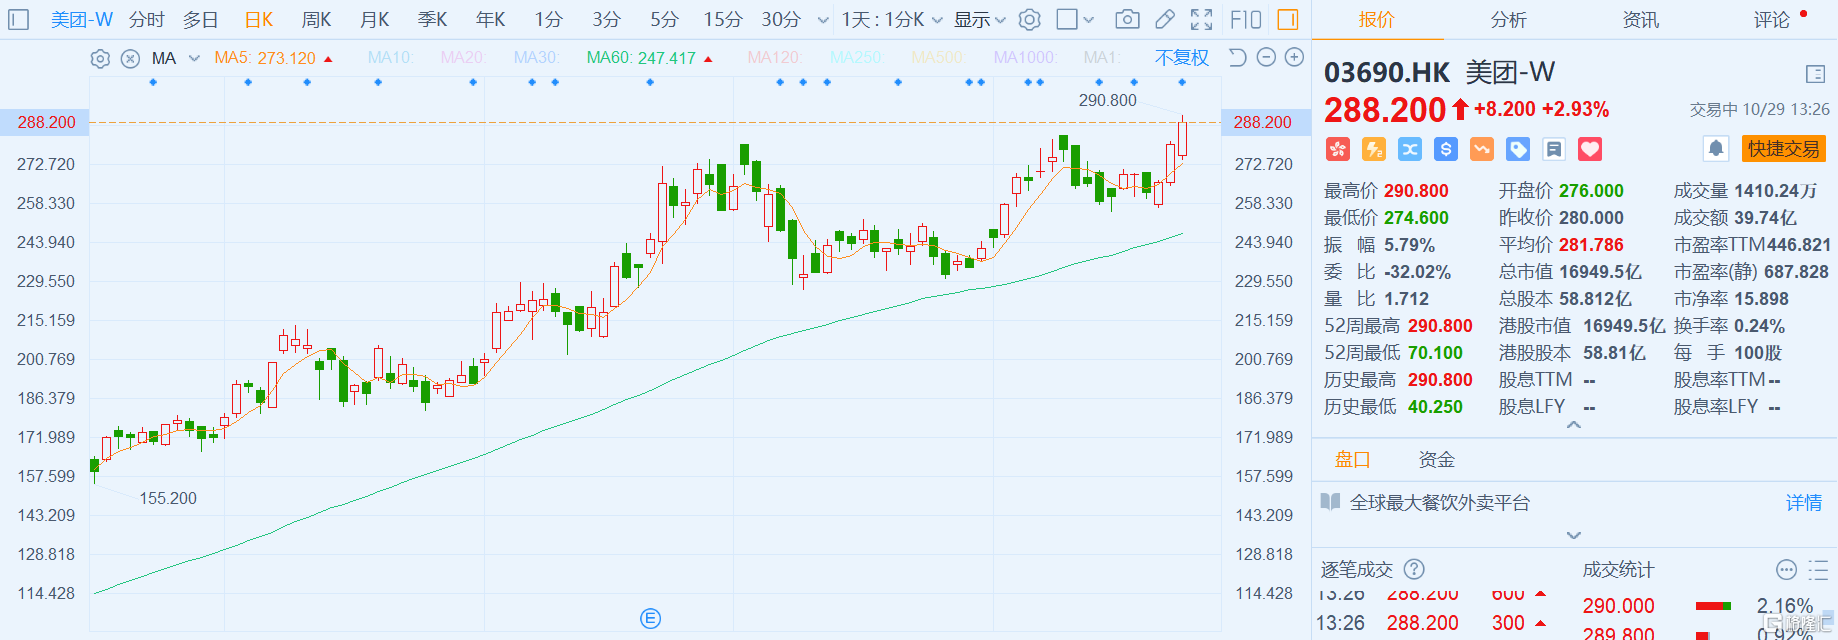The height and width of the screenshot is (640, 1838).
Task: Enter fullscreen chart mode
Action: (x=1202, y=19)
